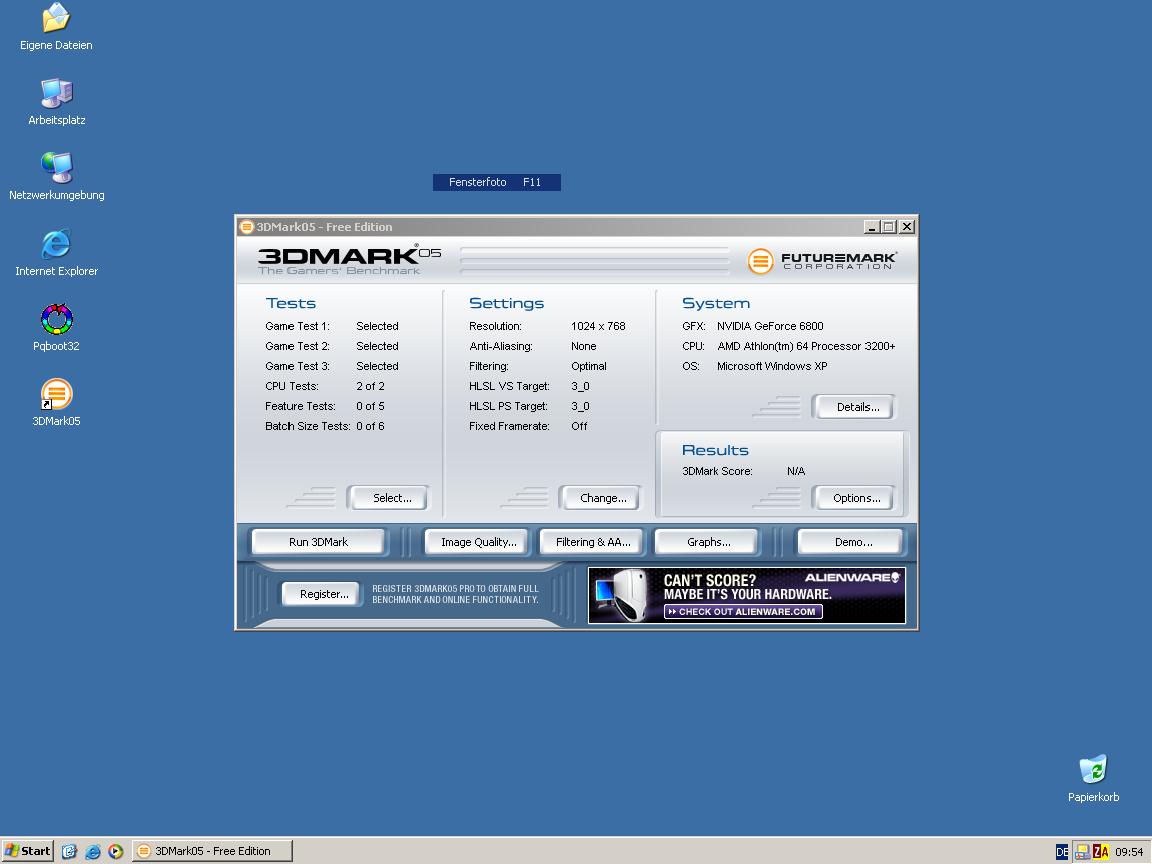Click the Alienware advertisement banner
Image resolution: width=1152 pixels, height=864 pixels.
click(747, 595)
